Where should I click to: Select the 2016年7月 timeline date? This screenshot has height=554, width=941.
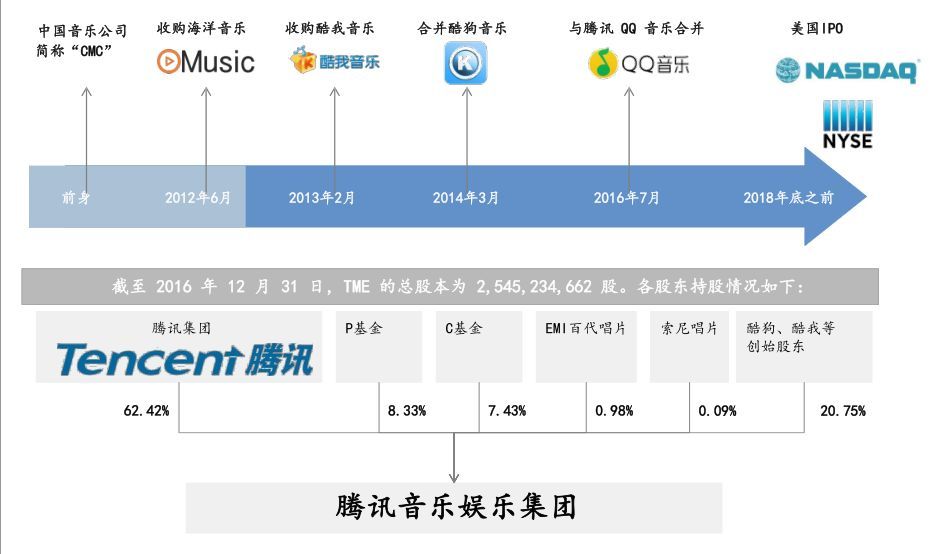(x=627, y=197)
